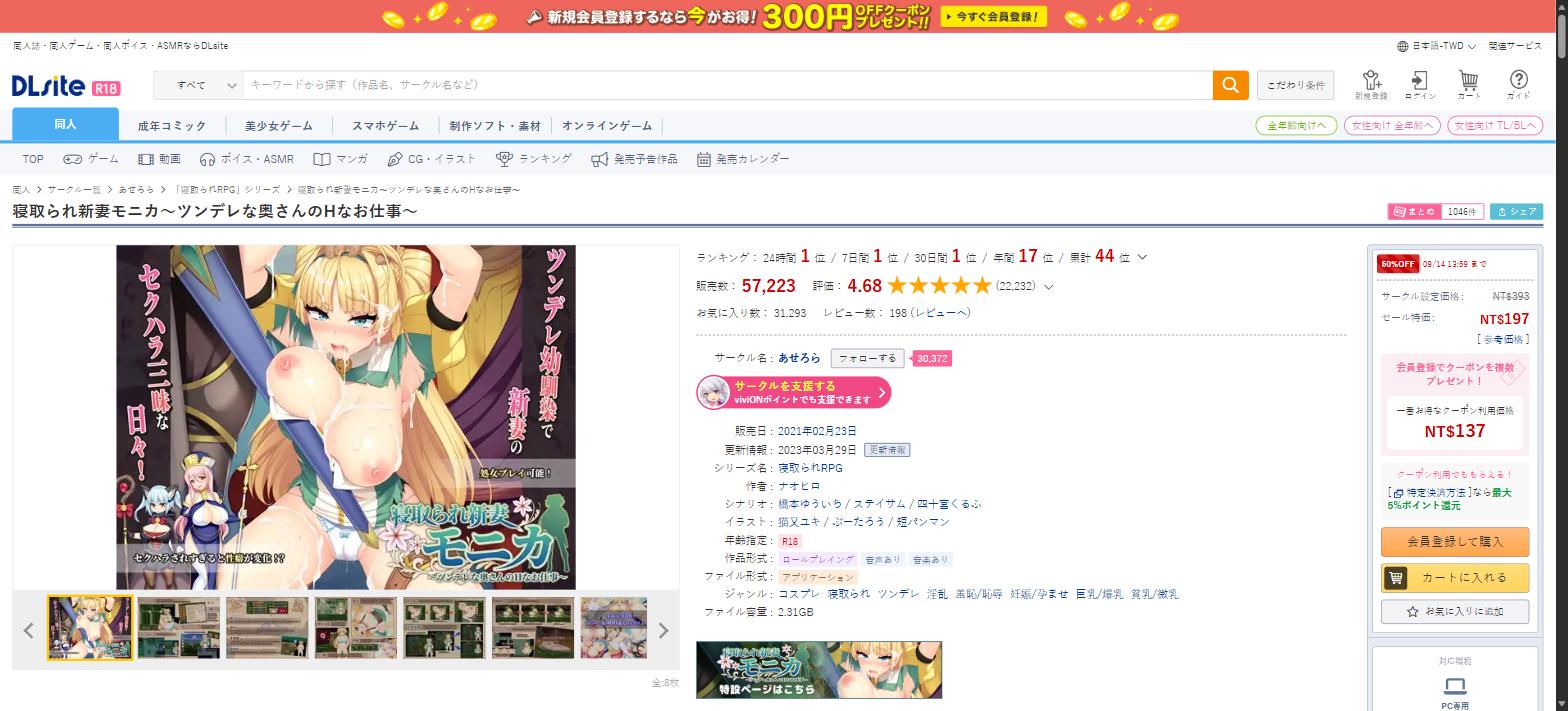Select the オンラインゲーム tab
Image resolution: width=1568 pixels, height=711 pixels.
pyautogui.click(x=607, y=126)
